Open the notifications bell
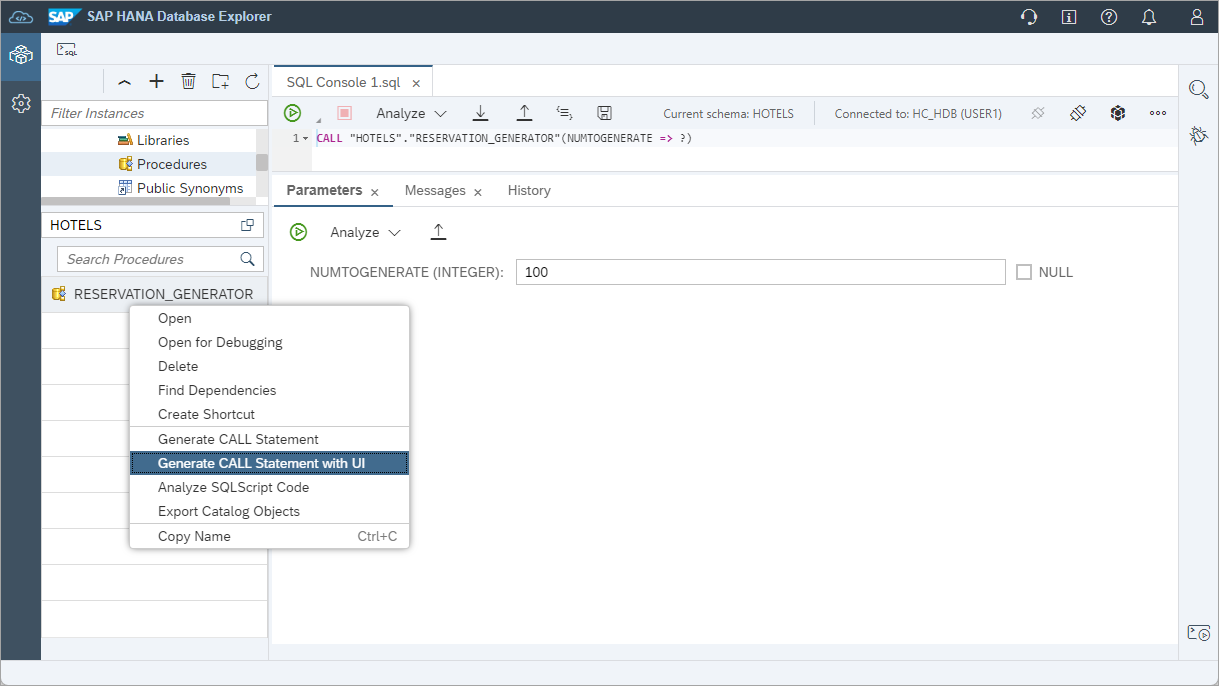 [1149, 17]
